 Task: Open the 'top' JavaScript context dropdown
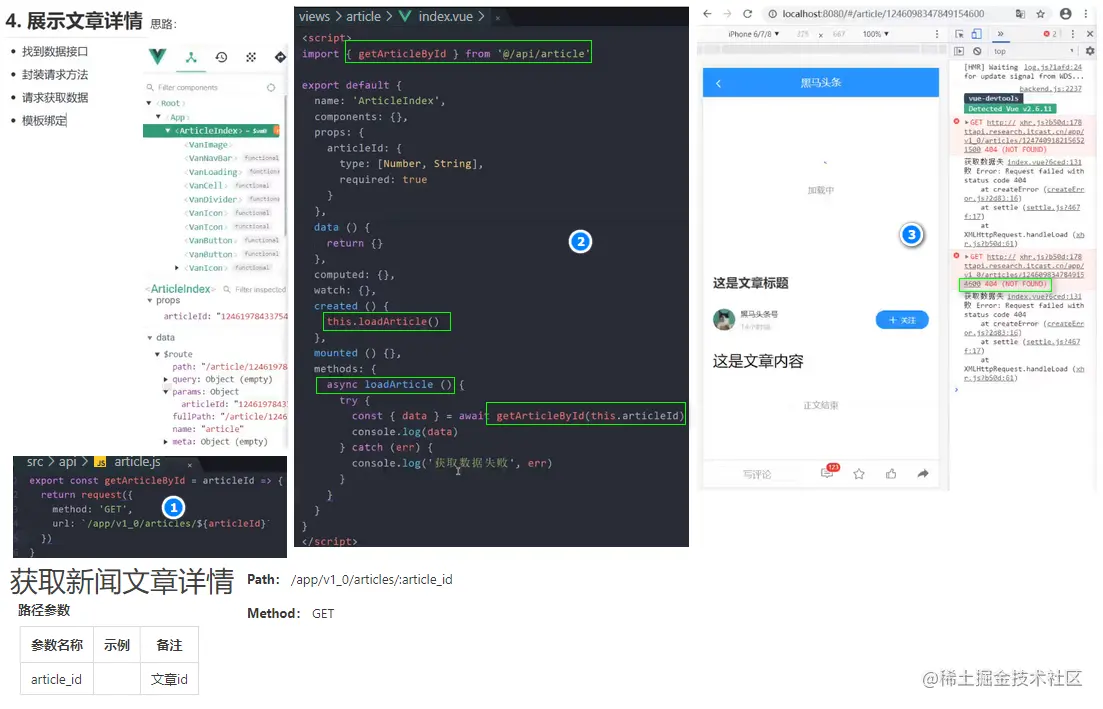click(1034, 51)
